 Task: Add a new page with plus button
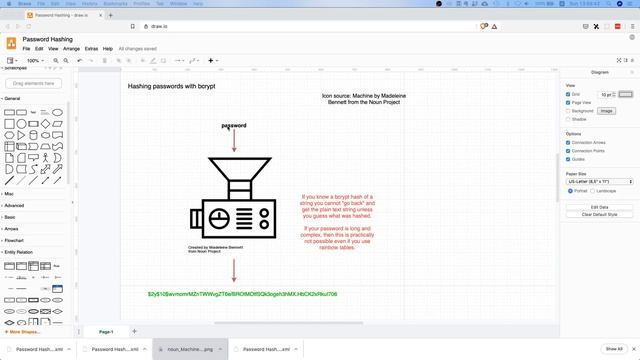coord(134,331)
